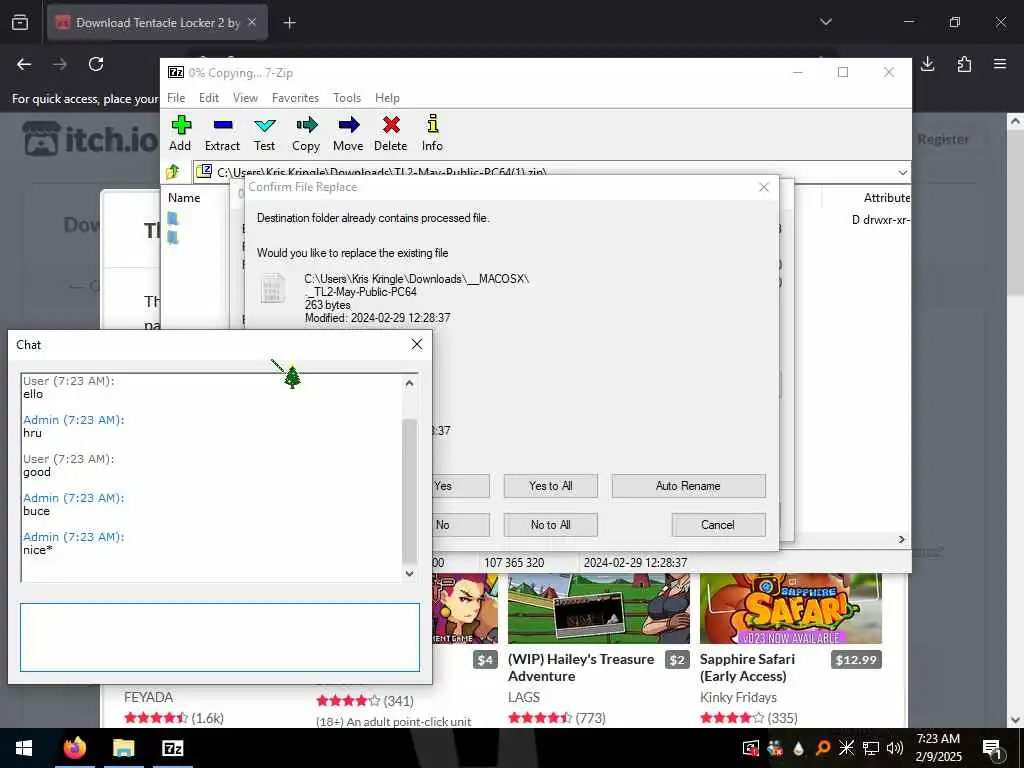Click the chat scrollbar up arrow

pyautogui.click(x=409, y=383)
